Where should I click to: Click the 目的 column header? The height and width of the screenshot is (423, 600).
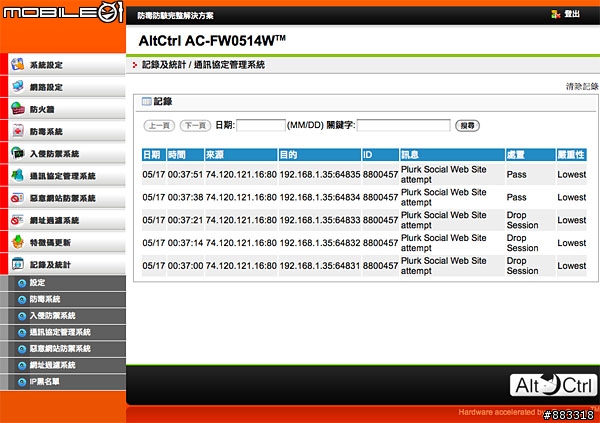point(320,155)
